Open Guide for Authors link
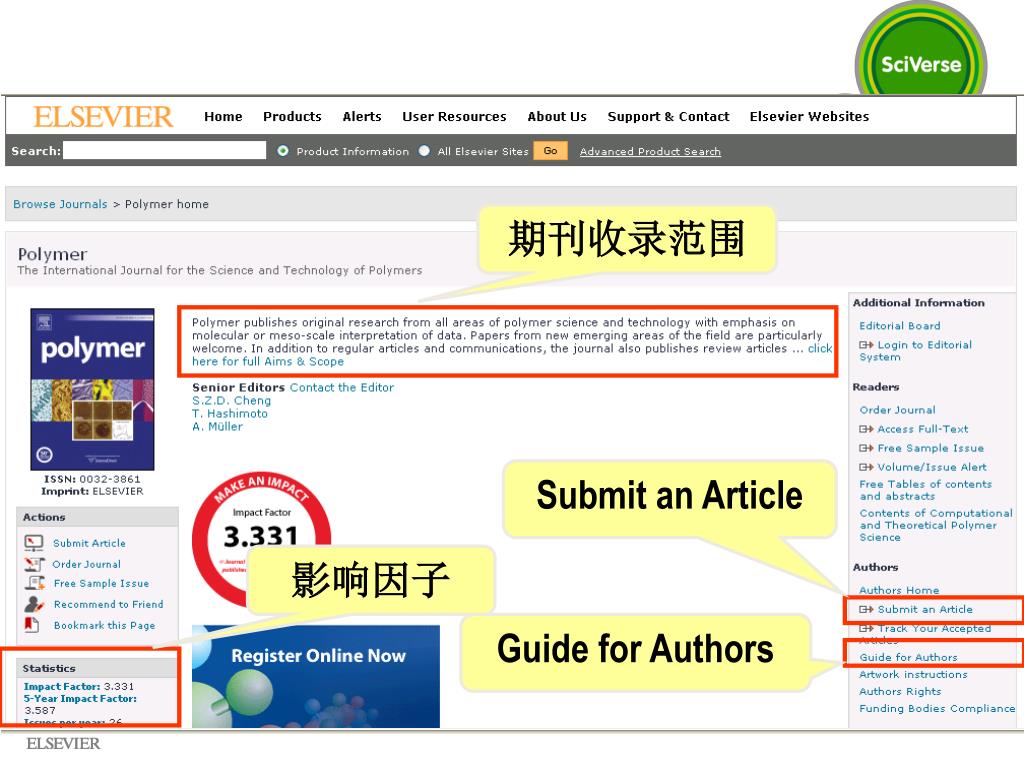Viewport: 1024px width, 768px height. 908,657
